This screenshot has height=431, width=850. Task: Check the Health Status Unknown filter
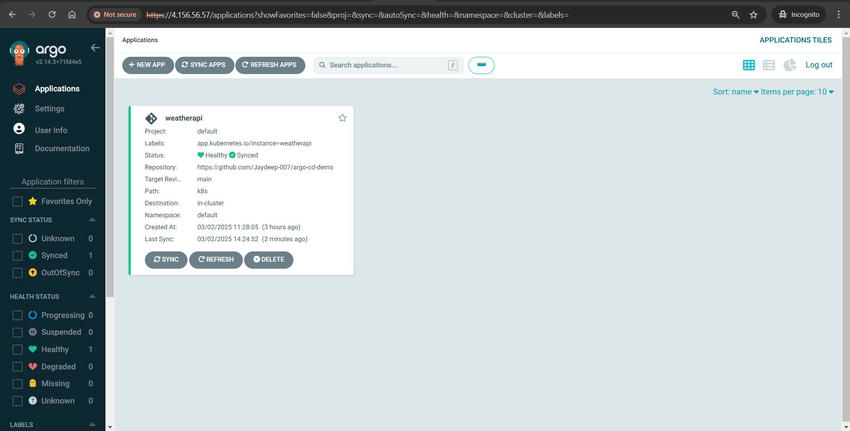point(17,401)
